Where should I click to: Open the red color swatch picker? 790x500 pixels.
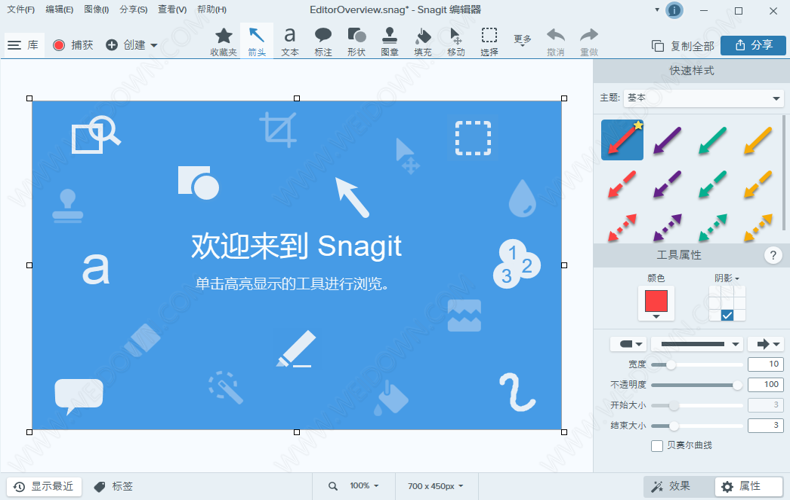pyautogui.click(x=656, y=303)
